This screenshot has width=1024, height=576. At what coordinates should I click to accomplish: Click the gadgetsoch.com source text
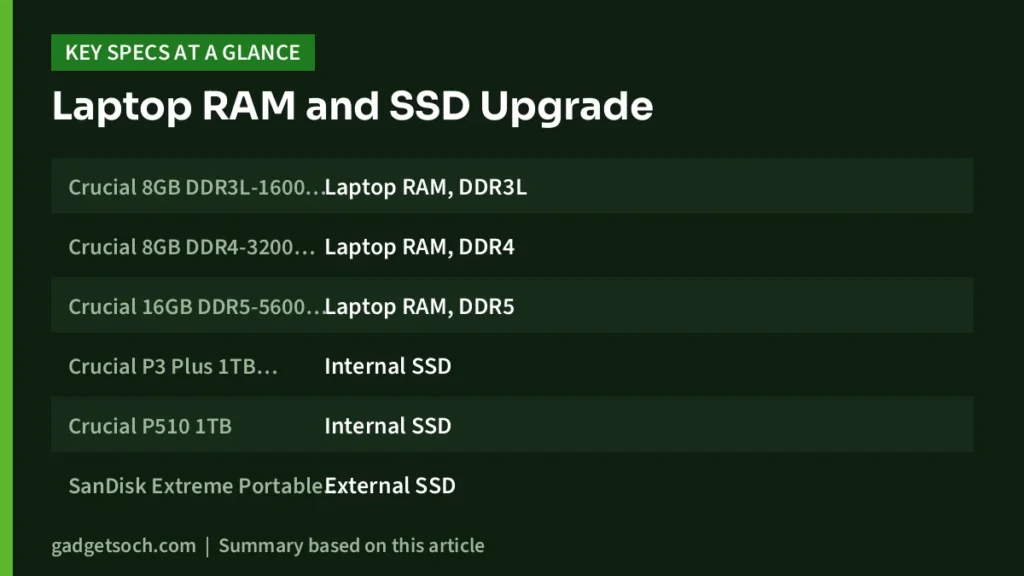coord(123,546)
